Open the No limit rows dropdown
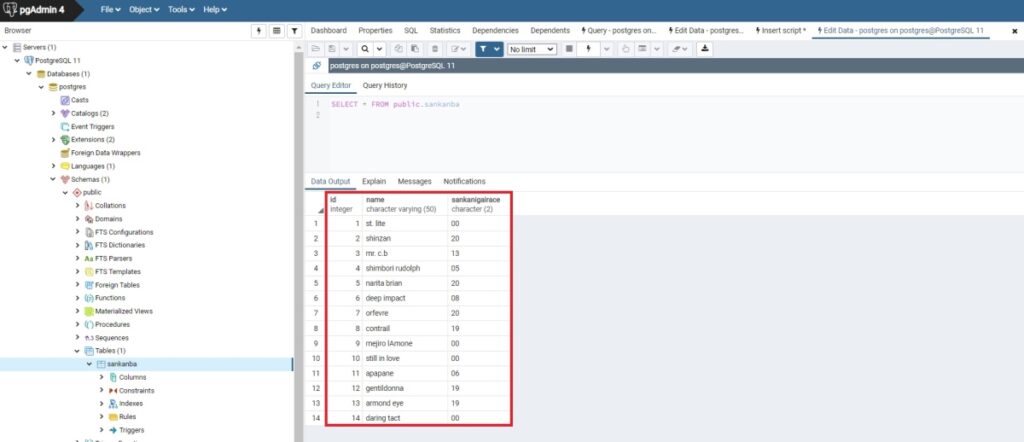Screen dimensions: 1024x442 532,48
